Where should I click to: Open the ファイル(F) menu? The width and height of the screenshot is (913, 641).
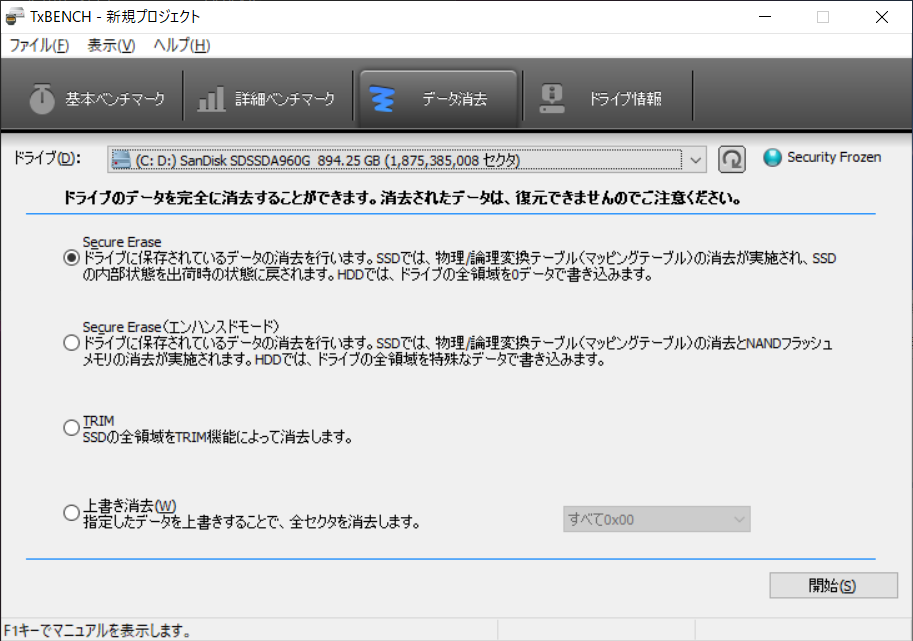(39, 45)
